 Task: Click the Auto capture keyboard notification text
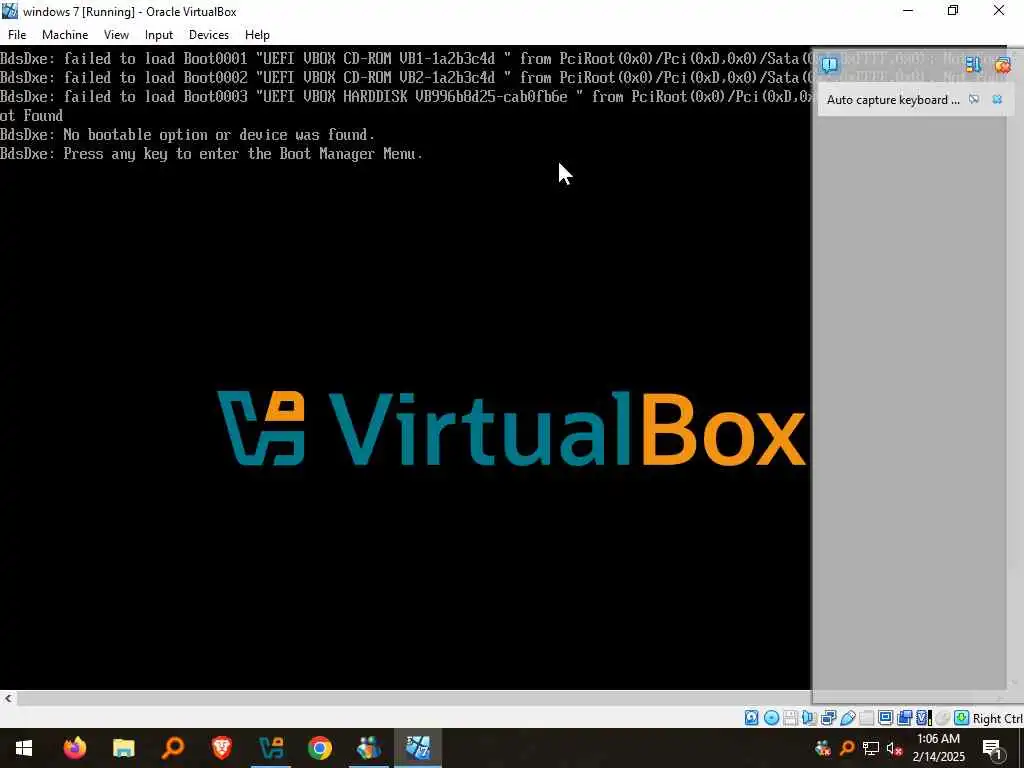(x=893, y=100)
